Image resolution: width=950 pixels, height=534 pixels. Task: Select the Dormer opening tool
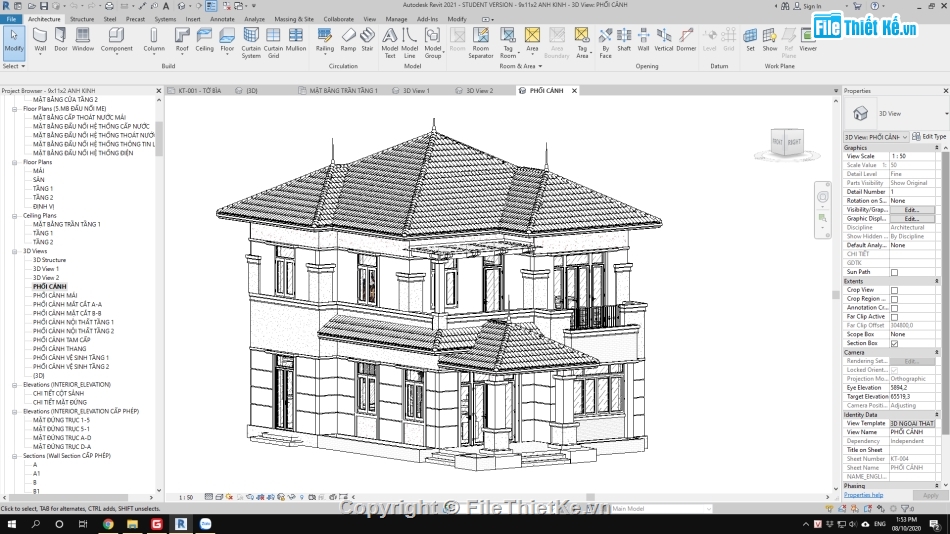686,40
